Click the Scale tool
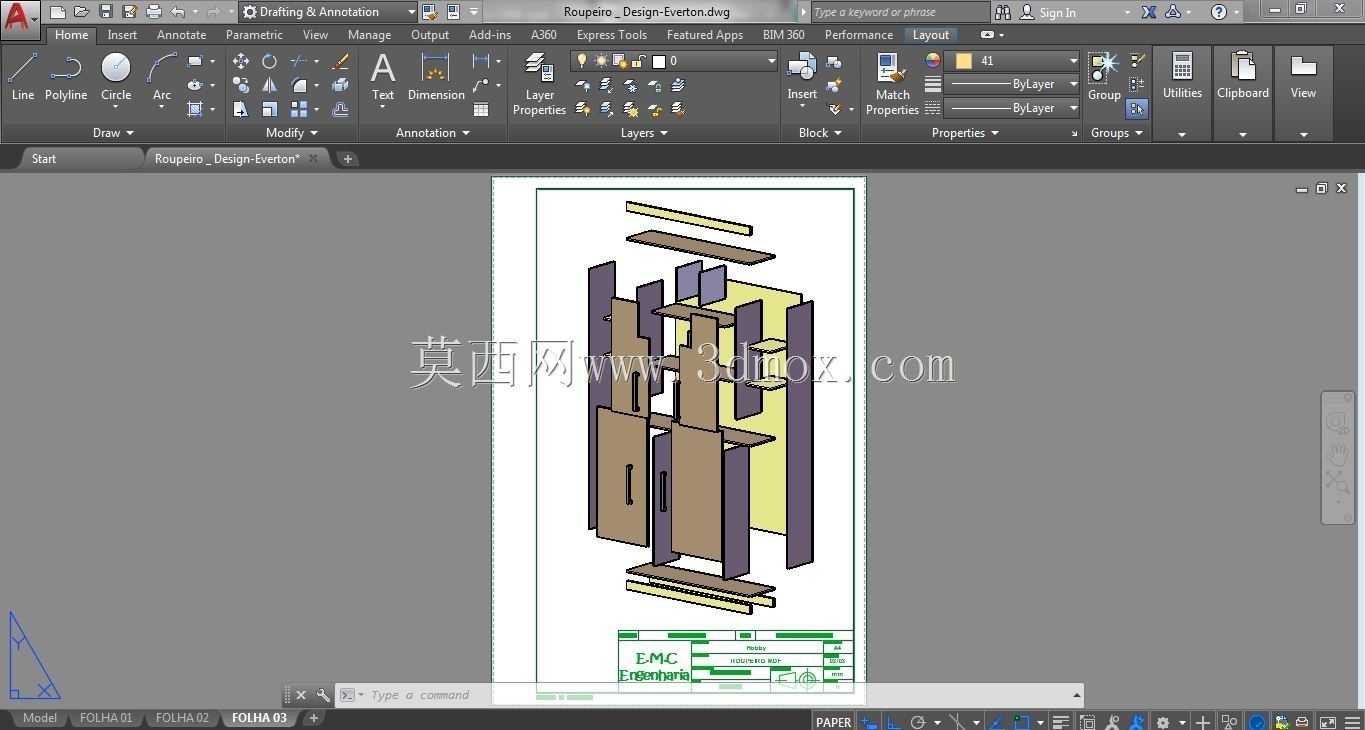The height and width of the screenshot is (730, 1365). click(x=269, y=109)
